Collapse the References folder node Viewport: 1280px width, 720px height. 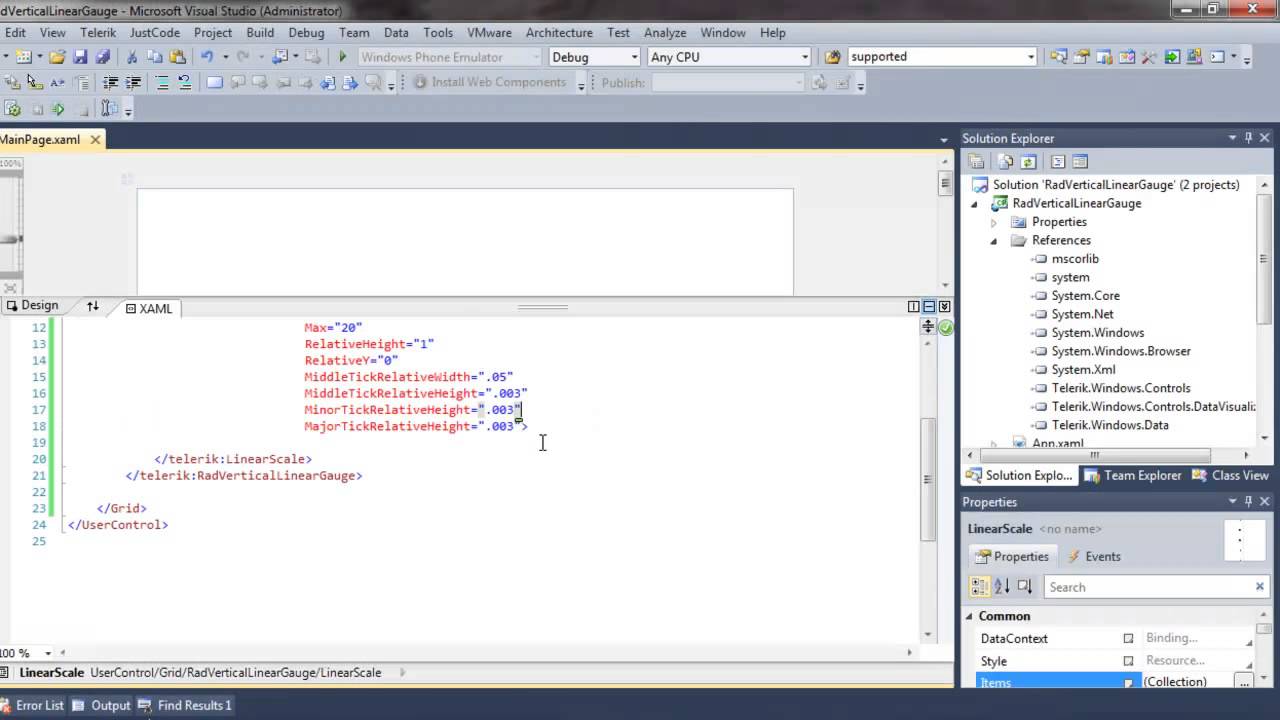(994, 241)
